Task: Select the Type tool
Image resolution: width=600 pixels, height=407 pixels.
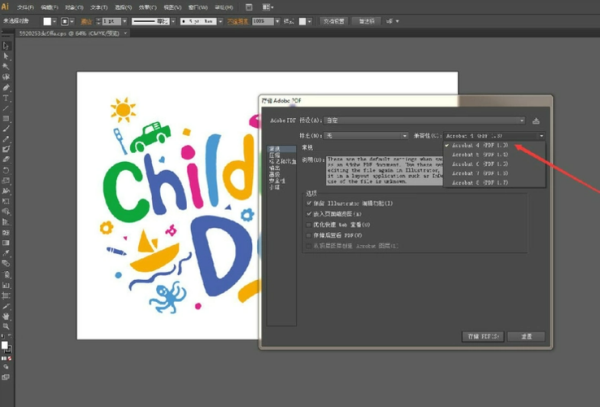Action: [7, 98]
